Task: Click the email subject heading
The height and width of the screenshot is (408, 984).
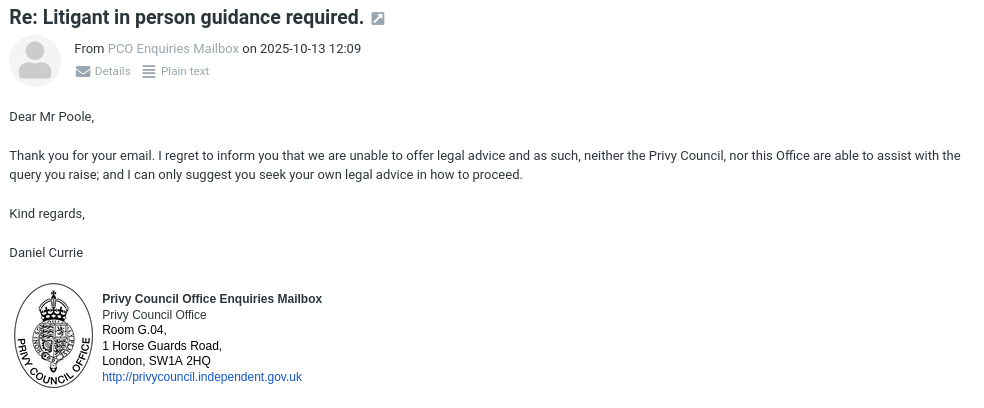Action: coord(186,17)
